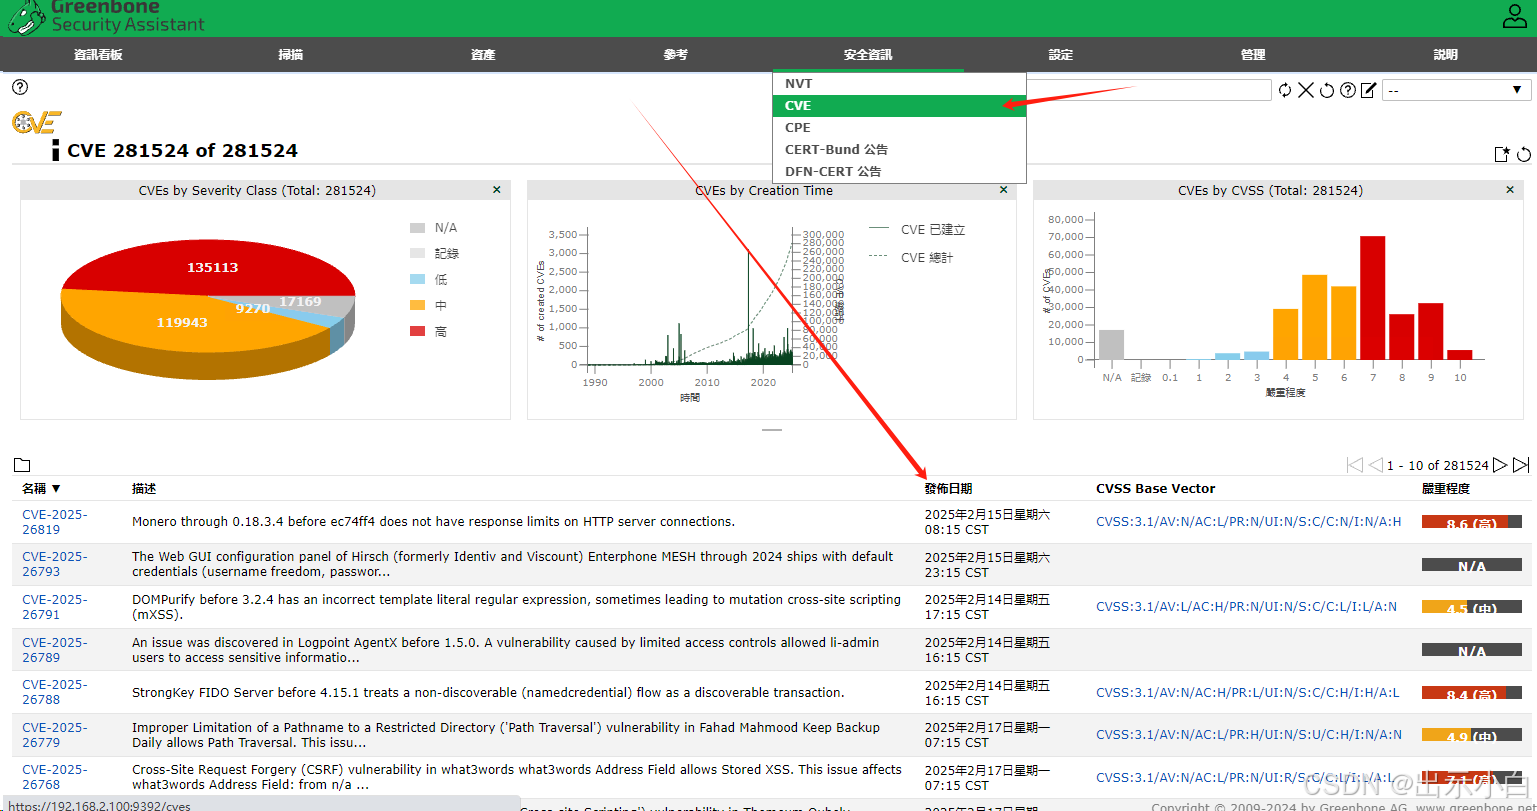The width and height of the screenshot is (1537, 811).
Task: Open the edit filter dialog icon
Action: point(1369,90)
